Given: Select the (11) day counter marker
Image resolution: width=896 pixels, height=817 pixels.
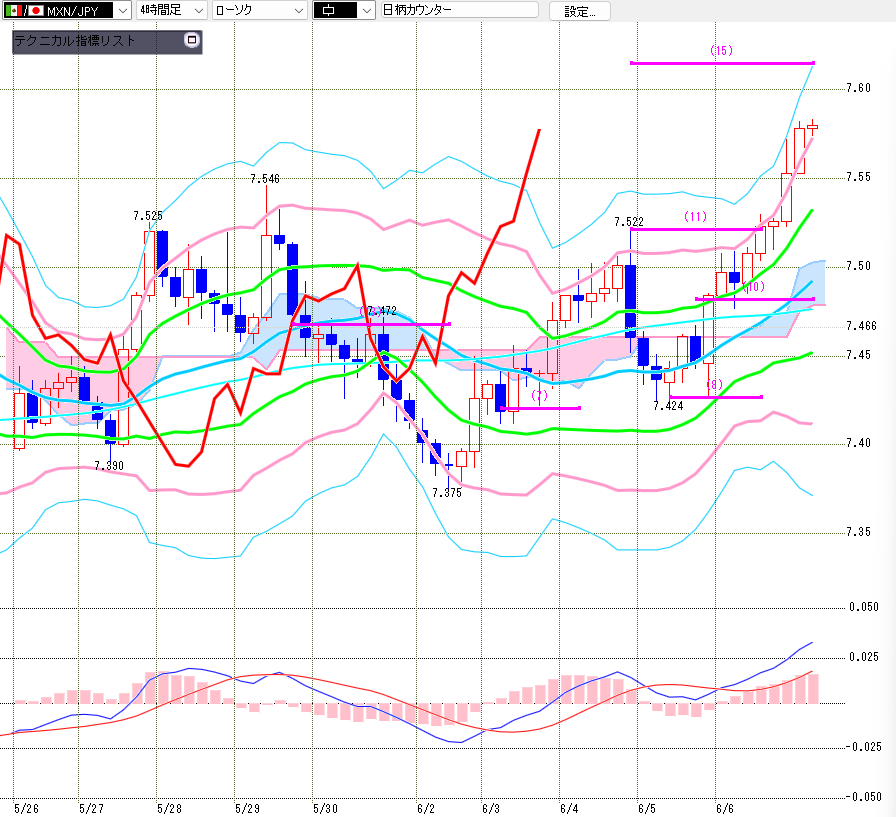Looking at the screenshot, I should click(695, 217).
